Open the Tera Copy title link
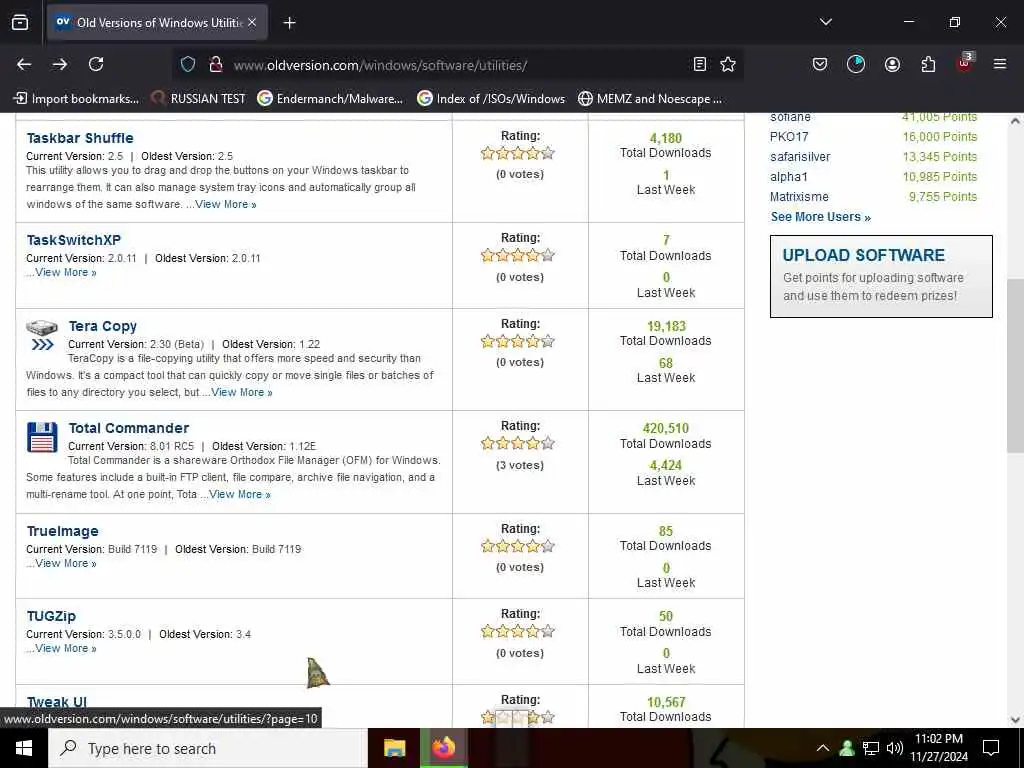Screen dimensions: 1024x768 click(103, 326)
